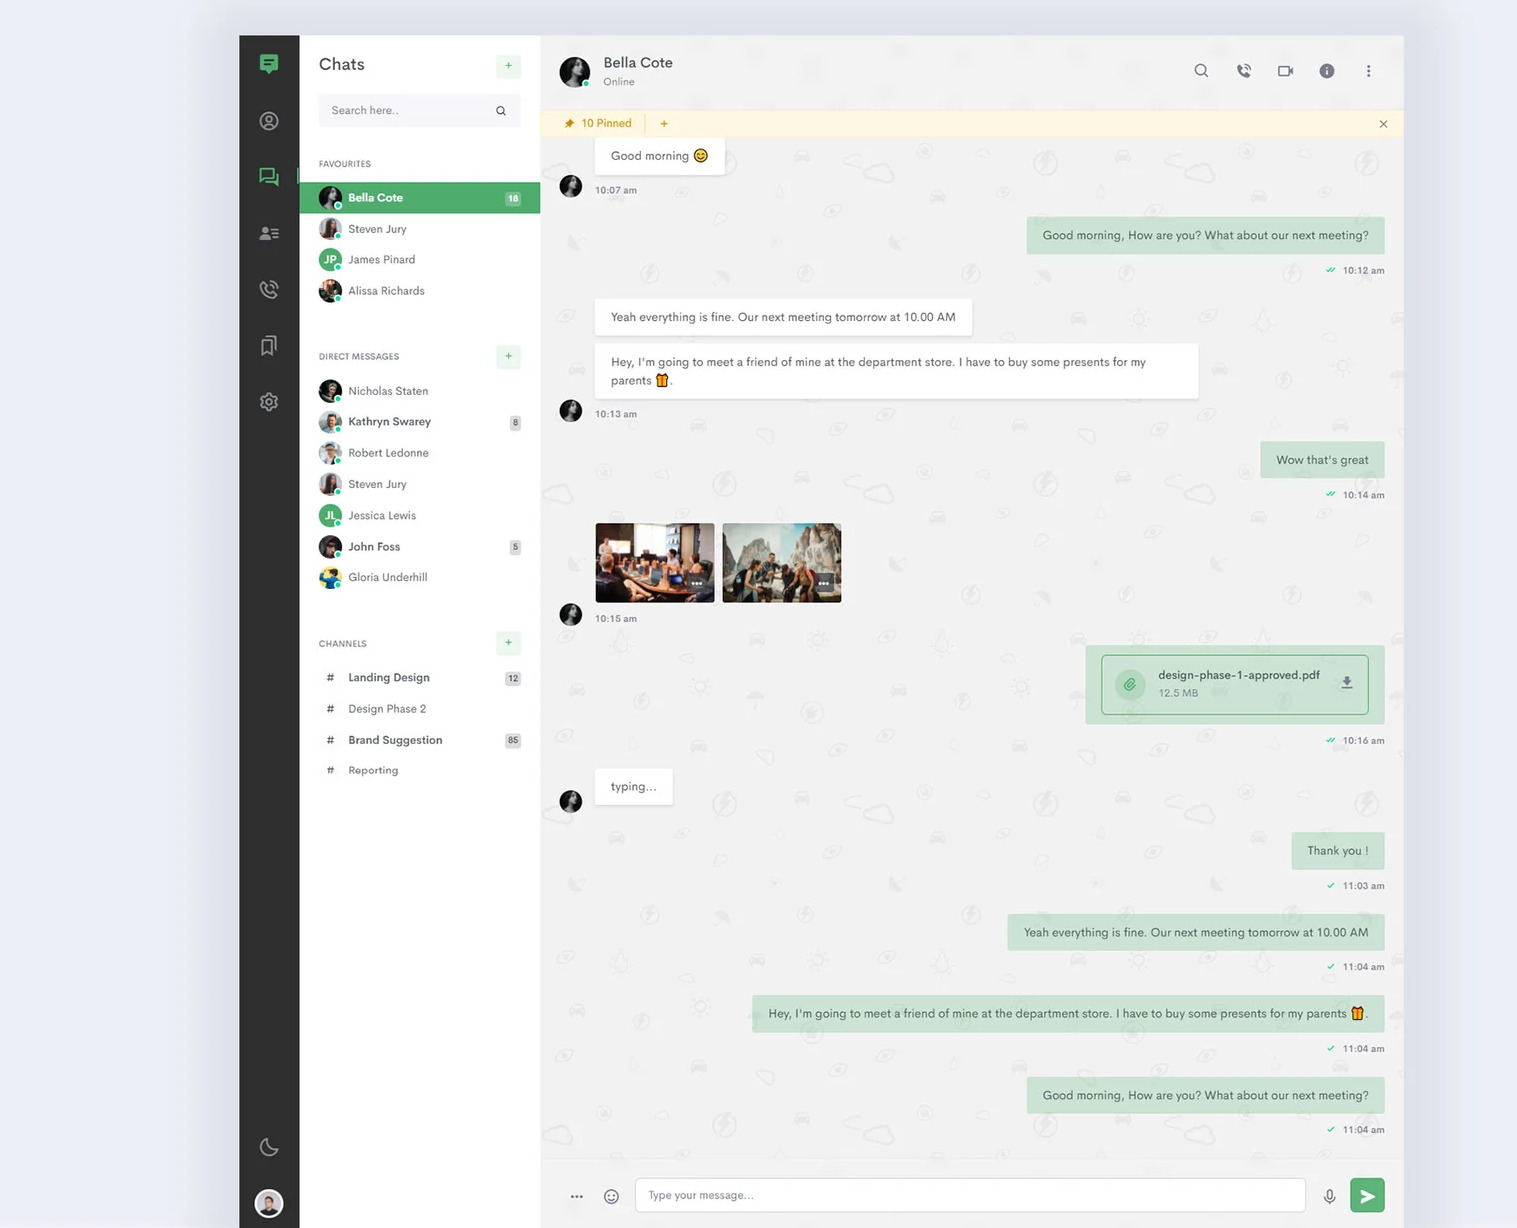1517x1228 pixels.
Task: Dismiss the 10 Pinned messages banner
Action: pos(1383,123)
